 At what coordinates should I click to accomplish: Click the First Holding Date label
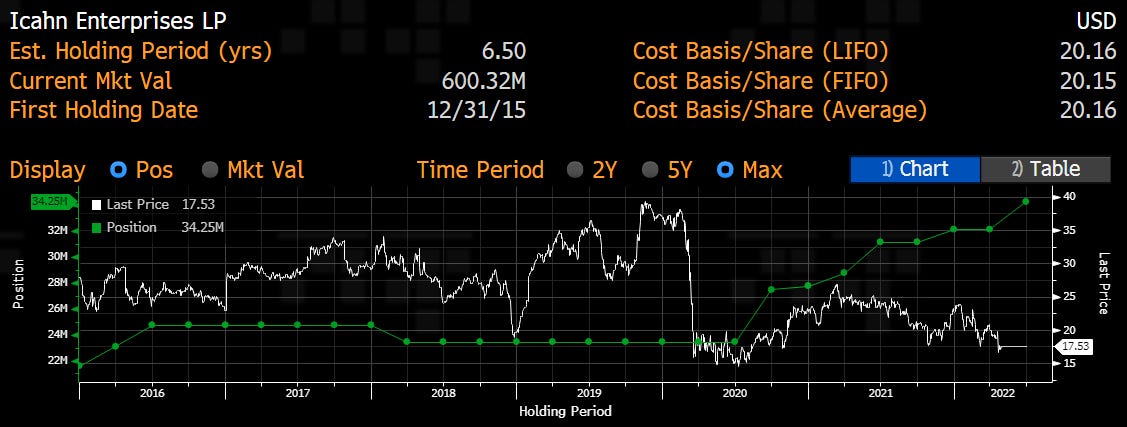[x=104, y=111]
